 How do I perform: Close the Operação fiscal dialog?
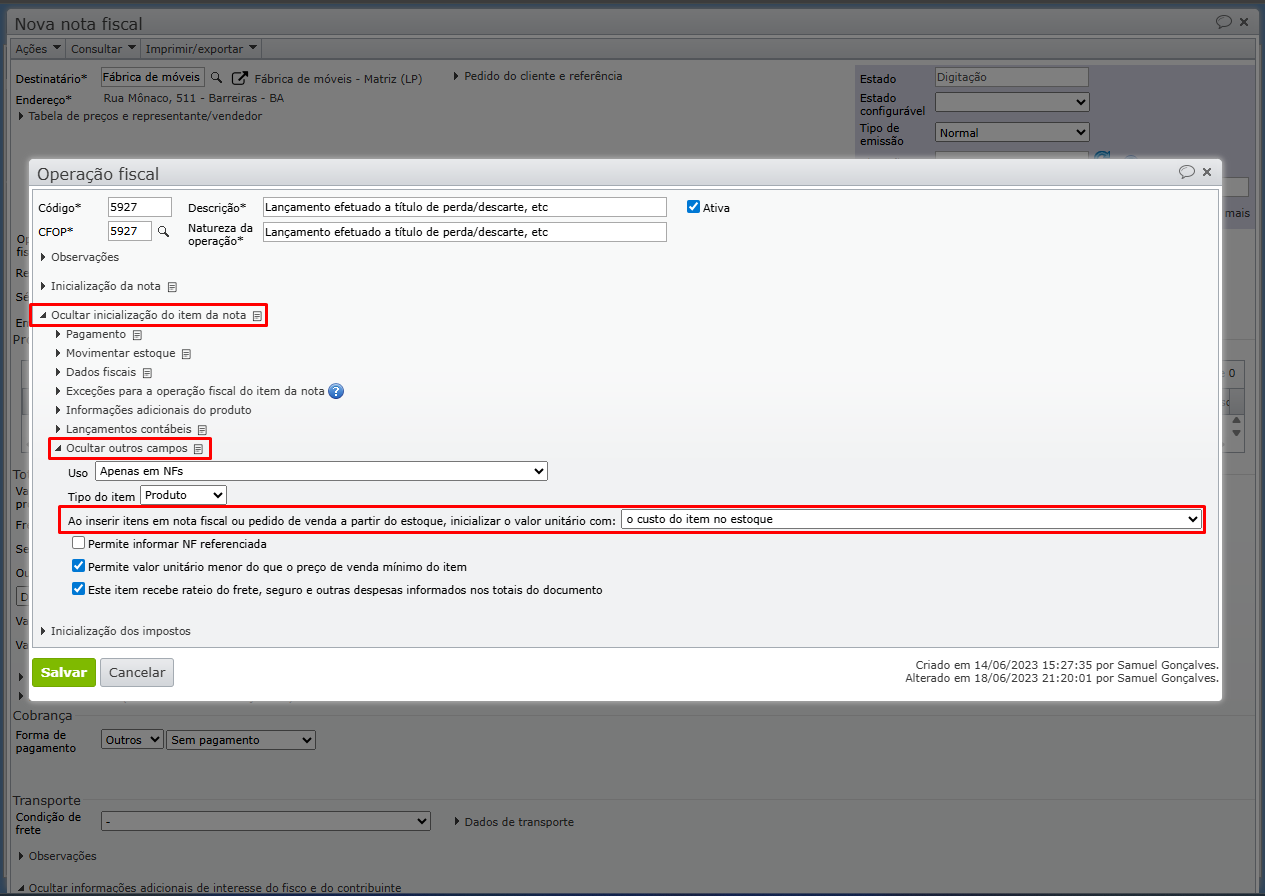point(1207,172)
